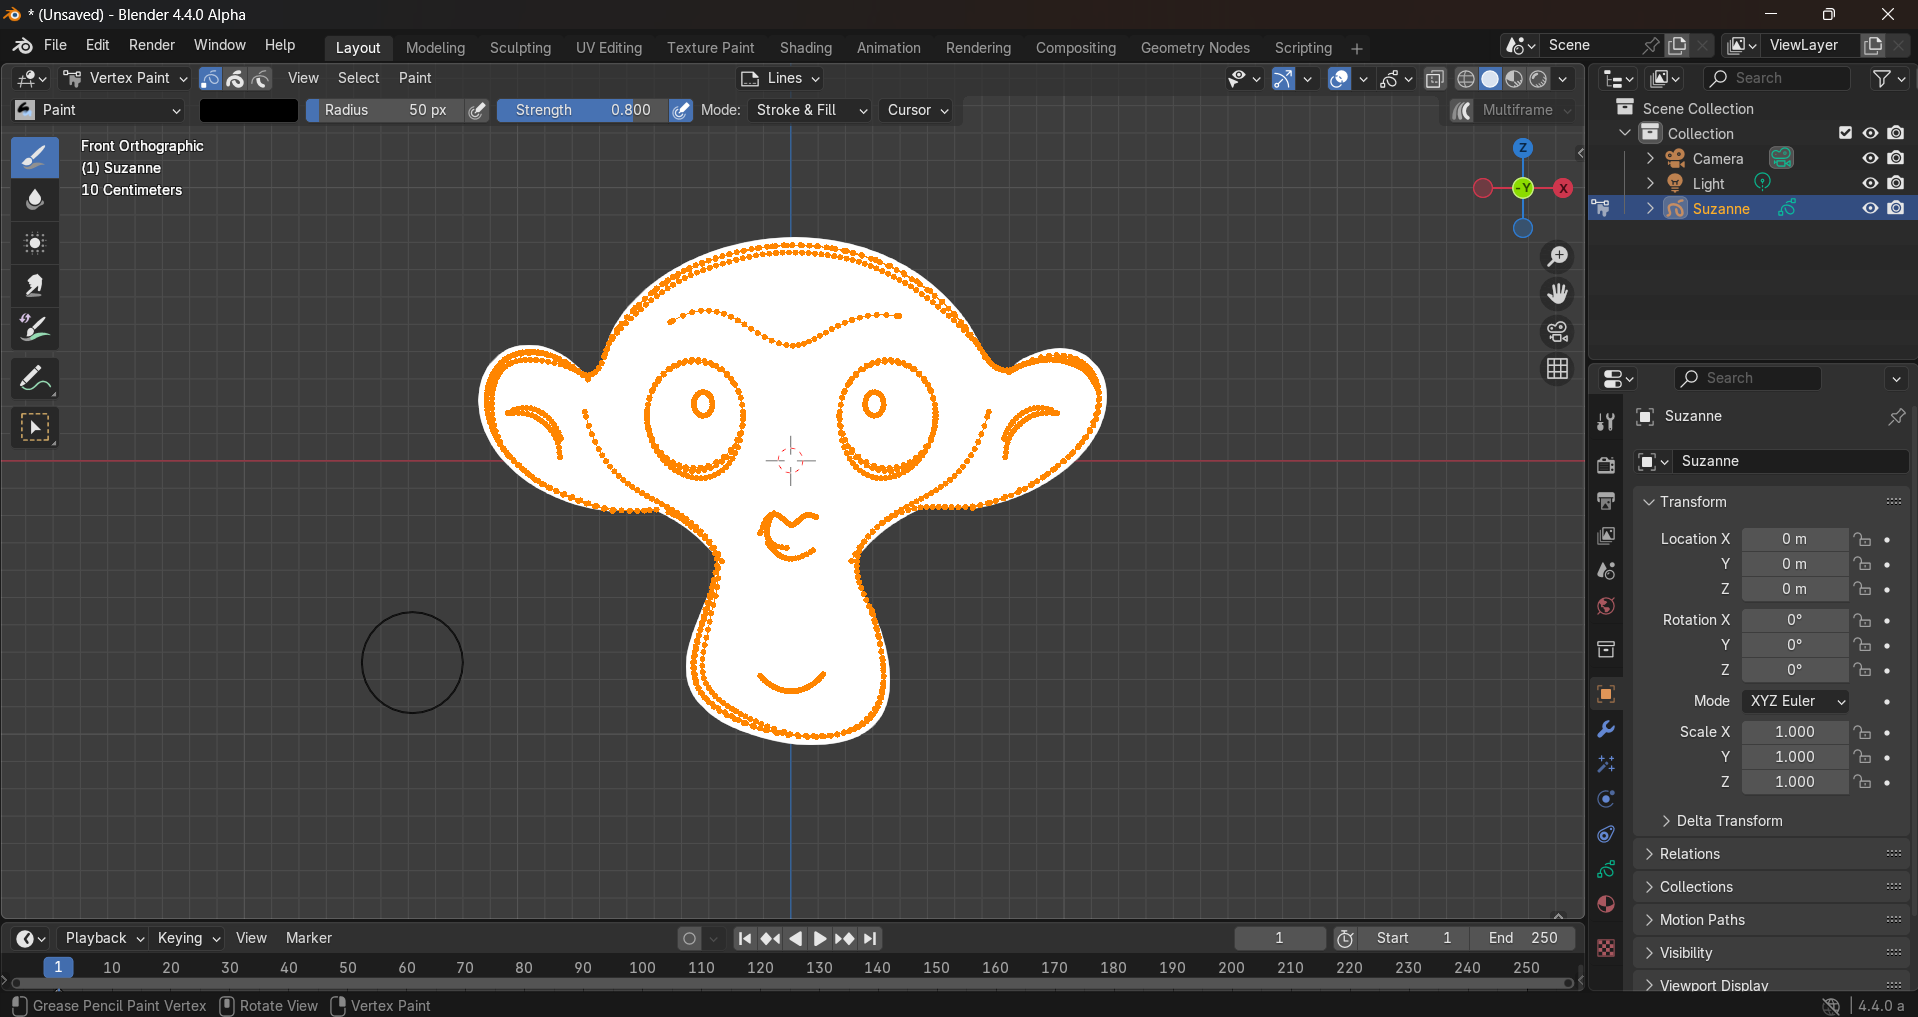Screen dimensions: 1918x1017
Task: Toggle Suzanne visibility eye in outliner
Action: click(x=1870, y=208)
